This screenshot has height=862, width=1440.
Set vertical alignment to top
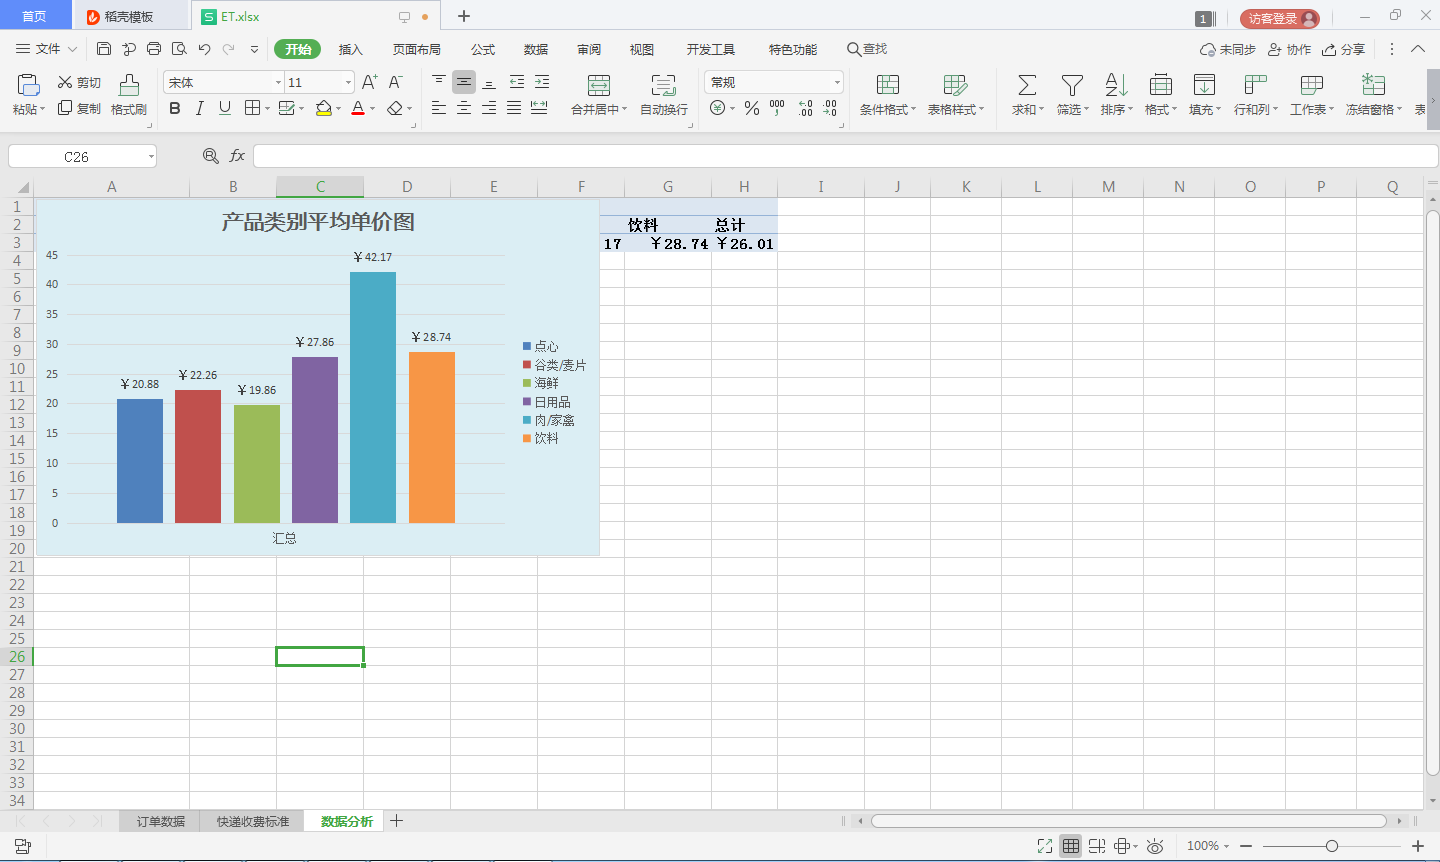point(439,82)
